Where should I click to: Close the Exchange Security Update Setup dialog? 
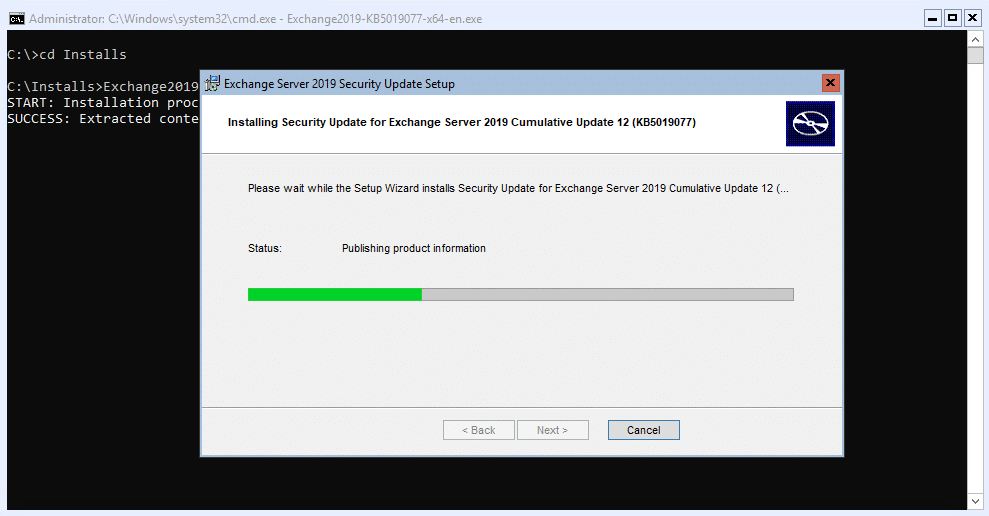pos(830,83)
